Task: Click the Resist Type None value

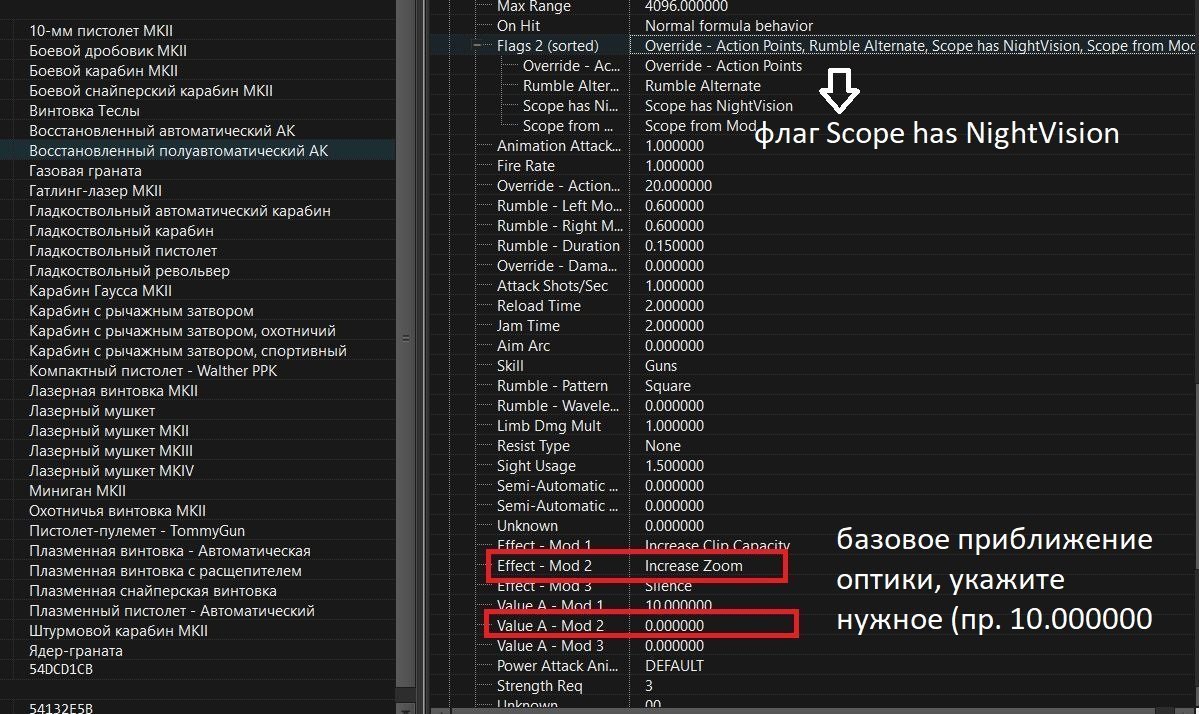Action: 662,446
